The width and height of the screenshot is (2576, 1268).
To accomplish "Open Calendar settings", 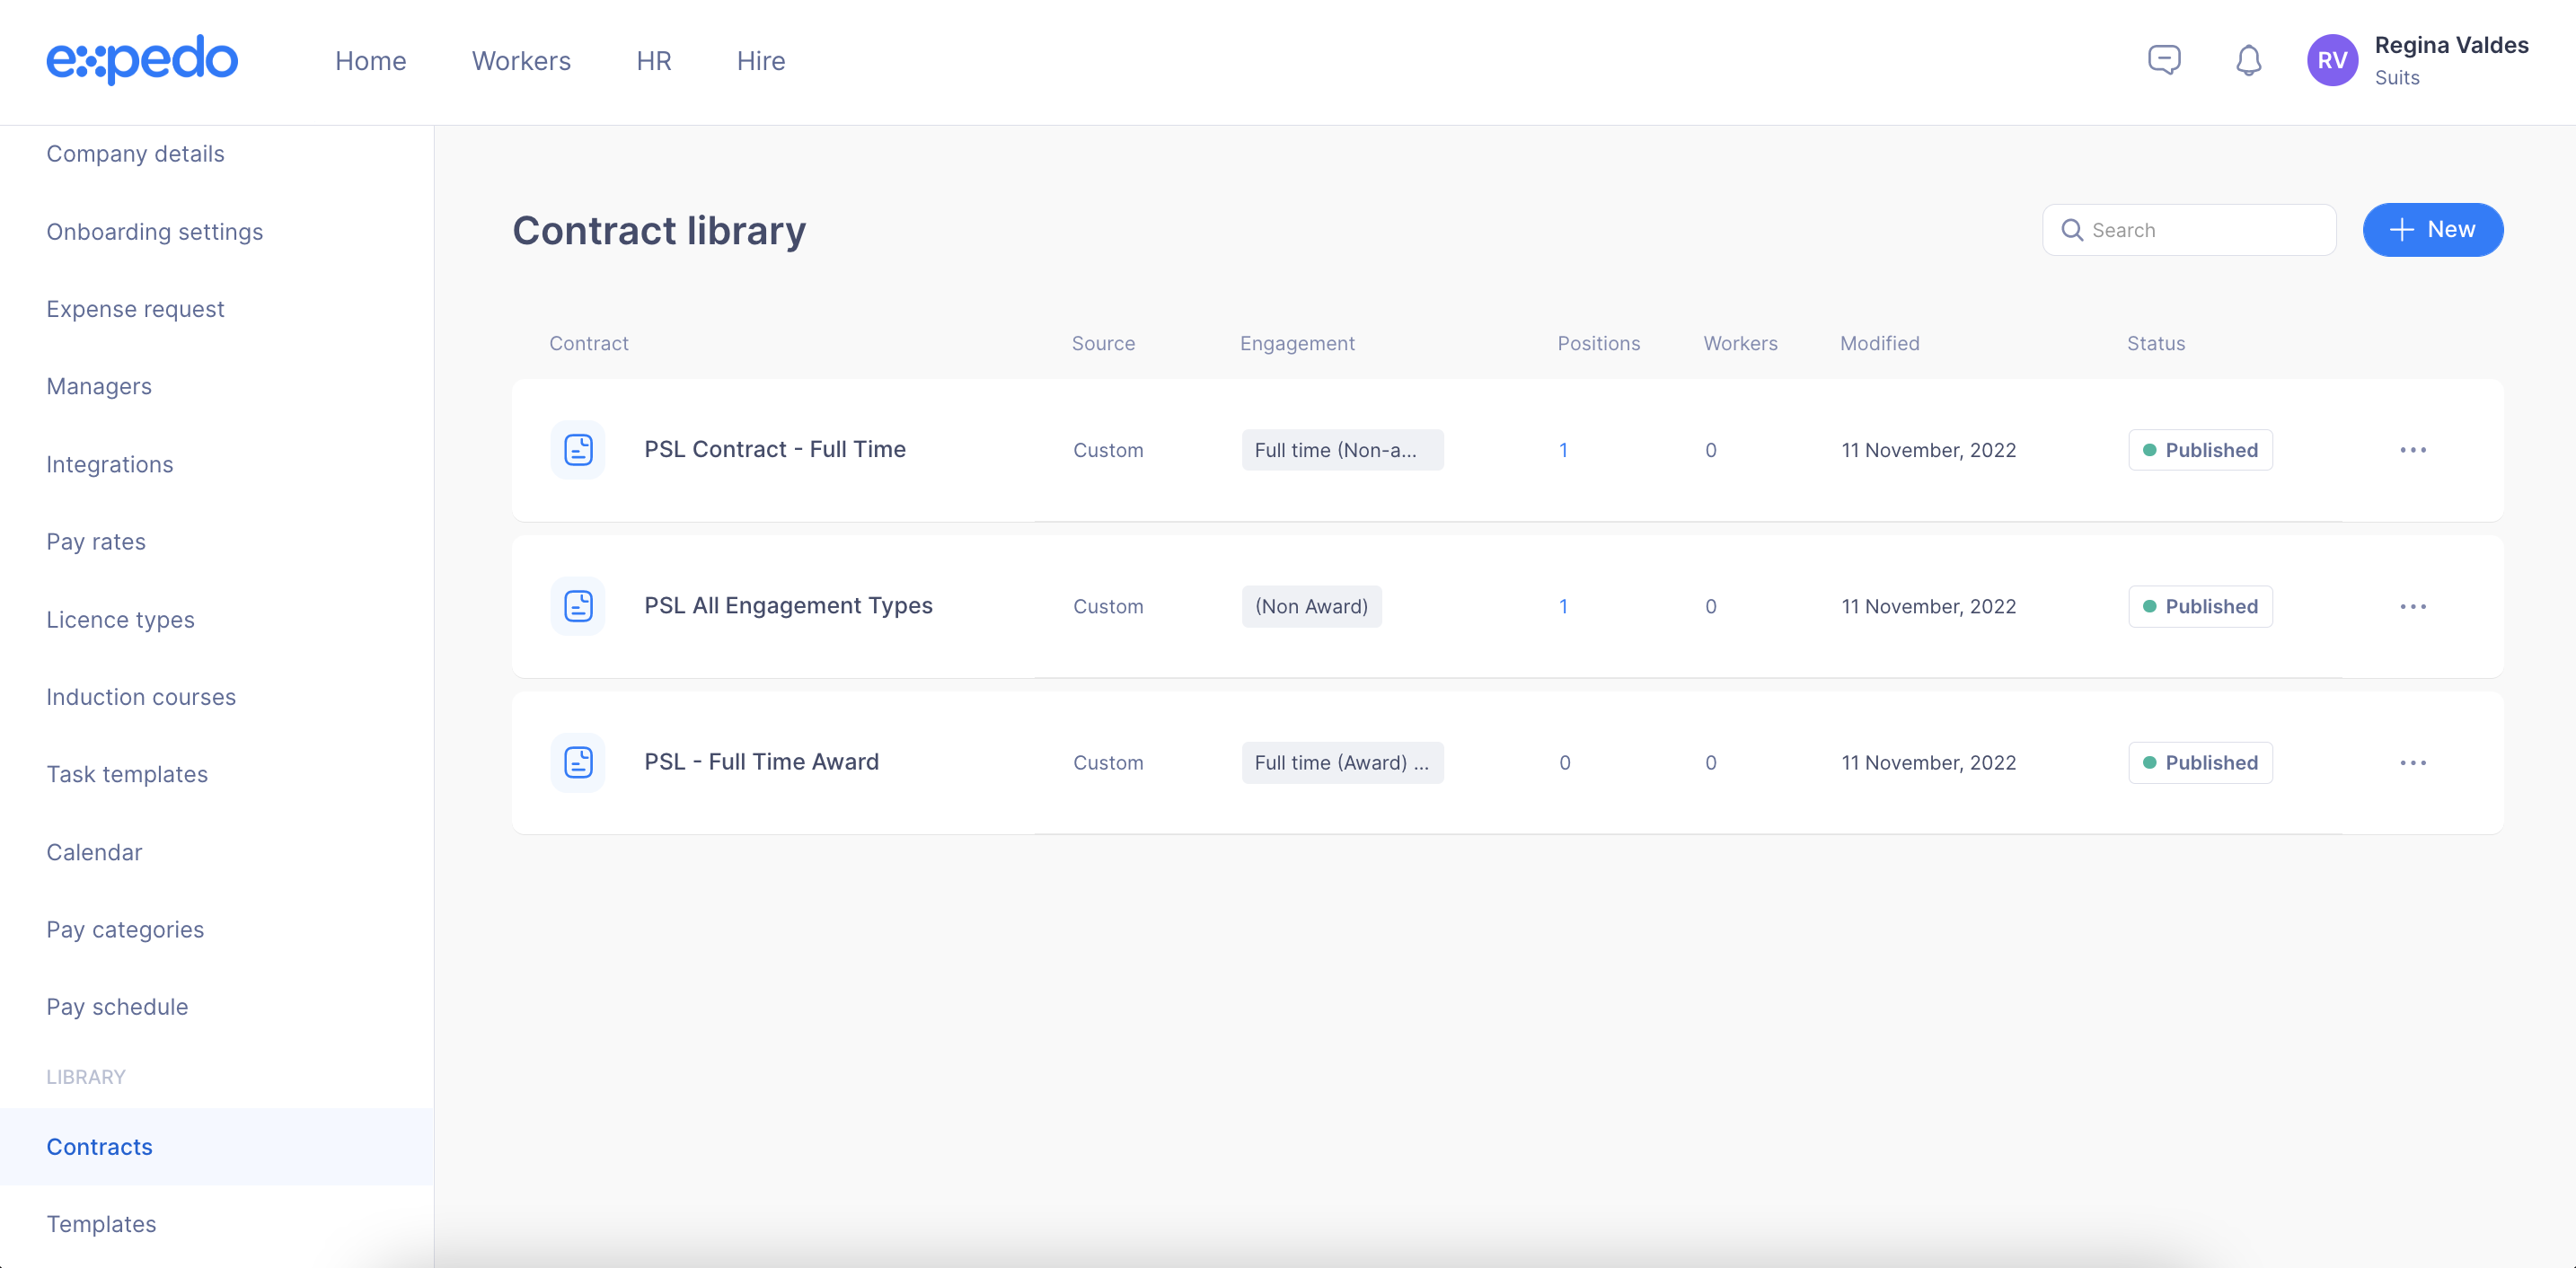I will (x=94, y=852).
